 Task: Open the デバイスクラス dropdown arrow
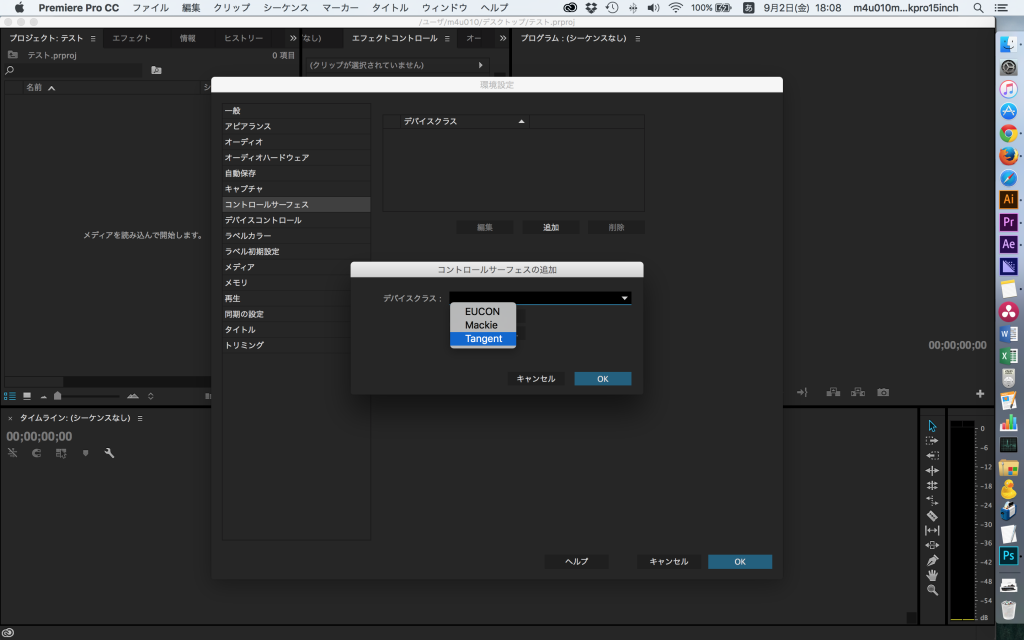point(624,298)
